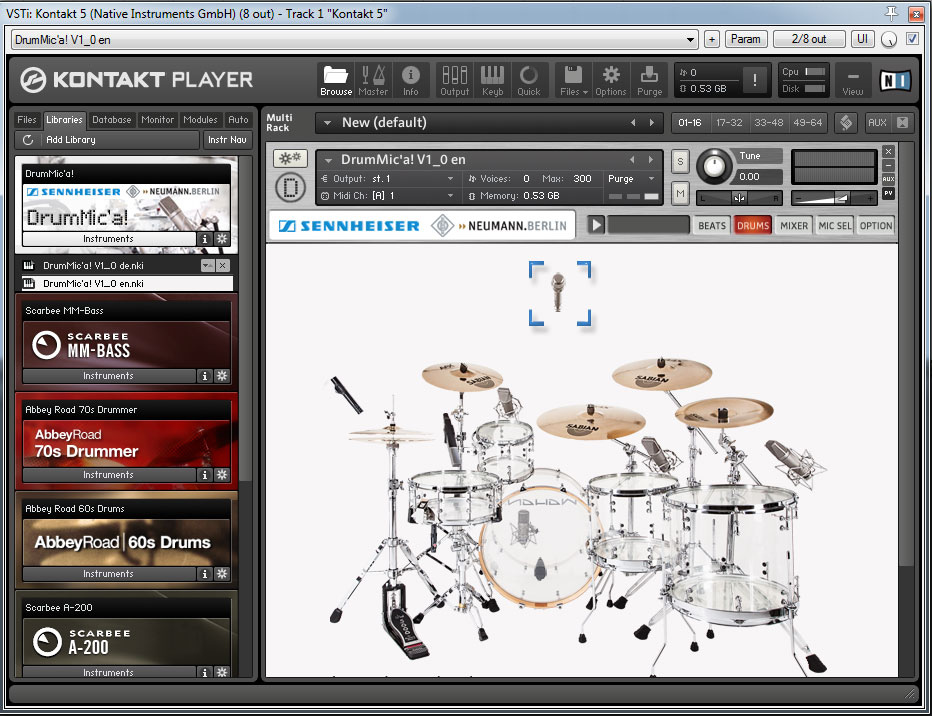
Task: Open the global Purge menu
Action: tap(649, 80)
